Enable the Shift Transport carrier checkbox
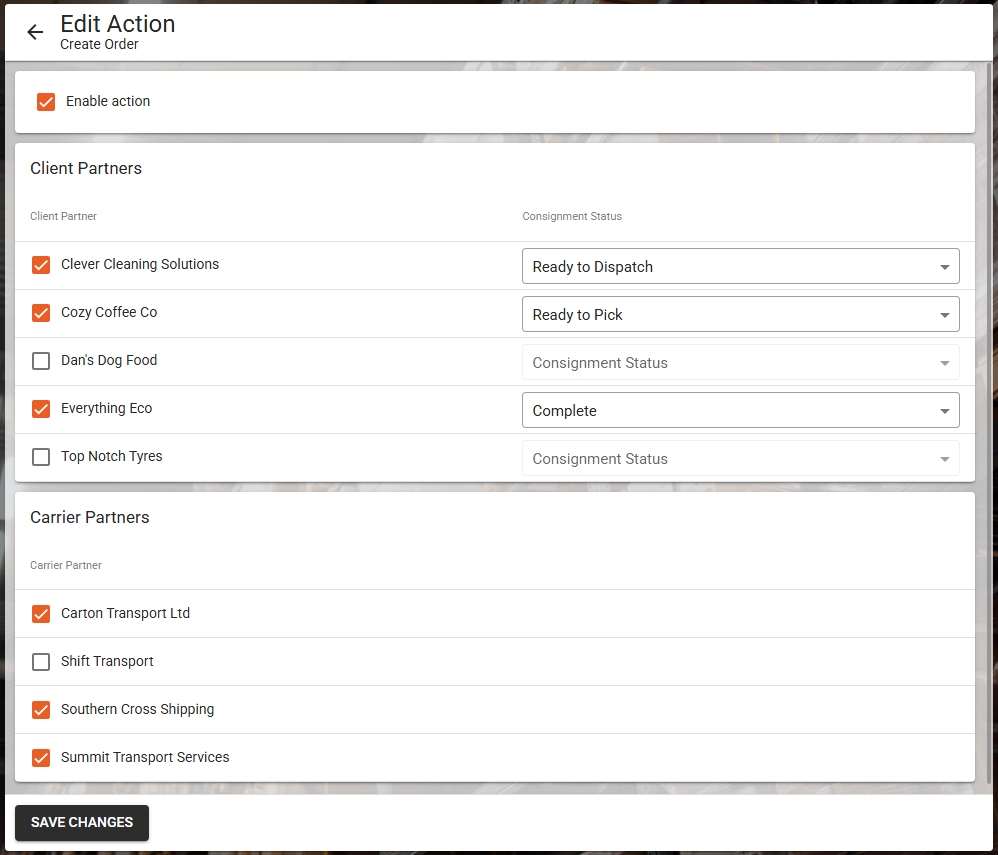Image resolution: width=998 pixels, height=855 pixels. point(41,662)
